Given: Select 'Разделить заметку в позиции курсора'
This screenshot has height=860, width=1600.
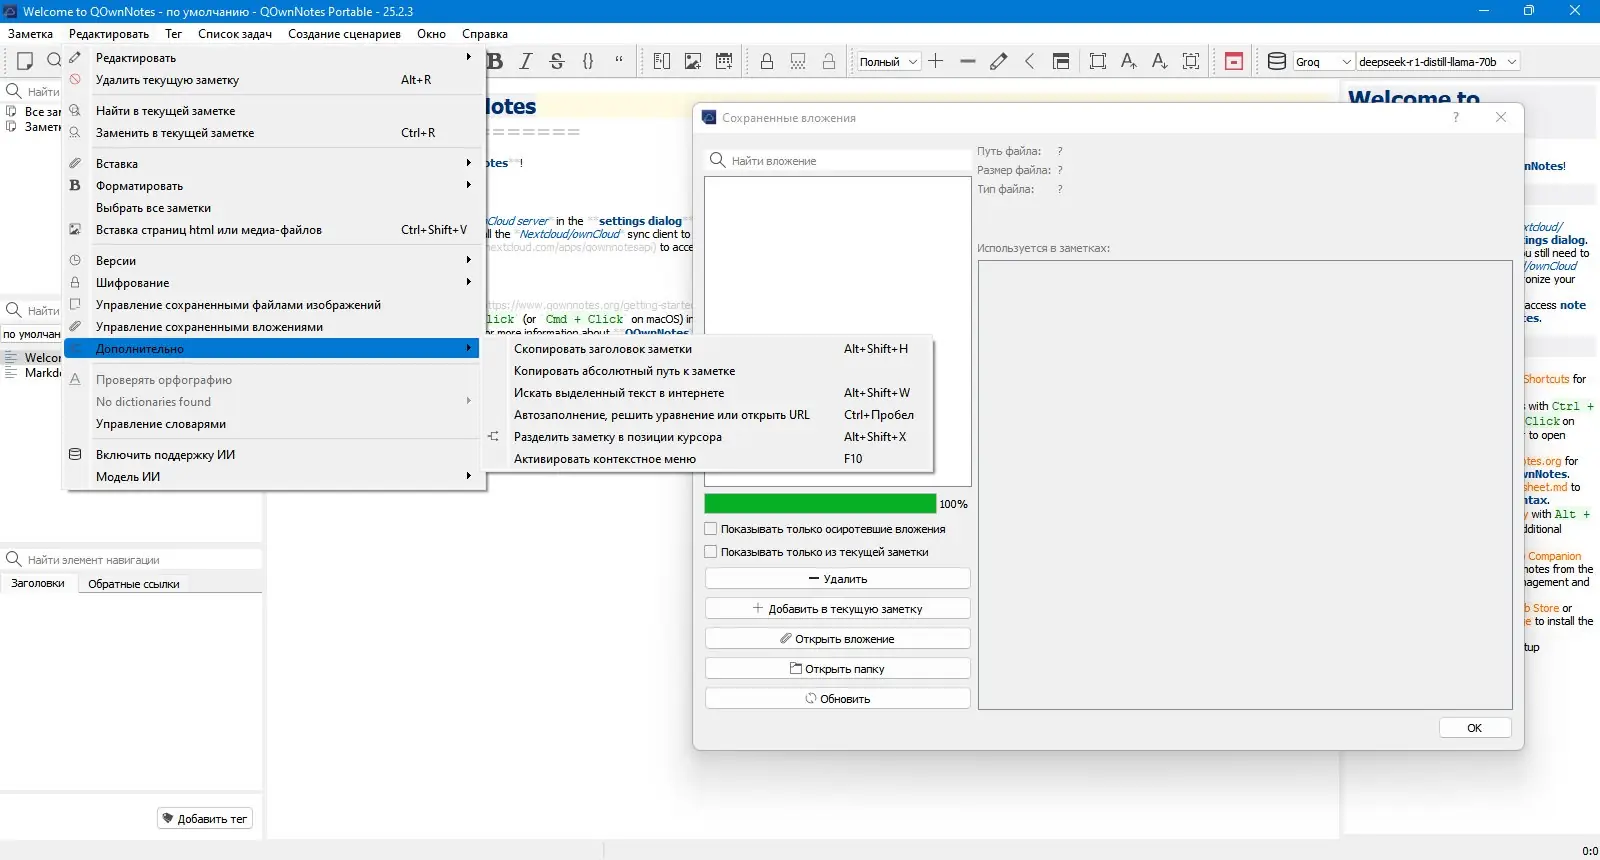Looking at the screenshot, I should click(617, 437).
